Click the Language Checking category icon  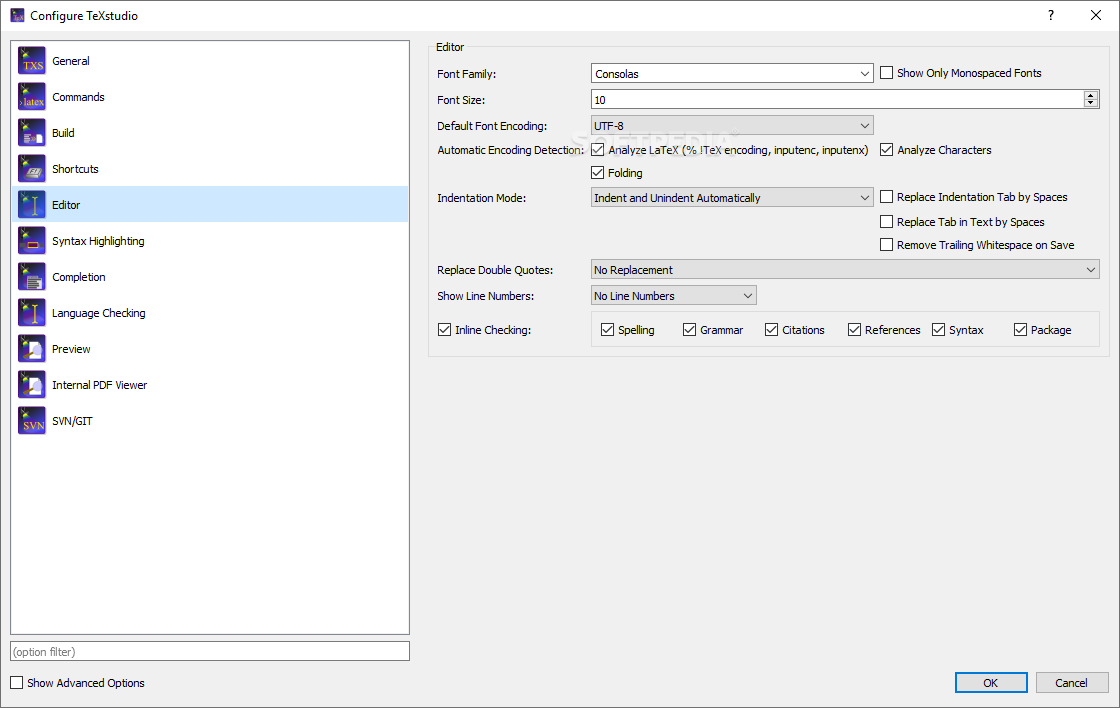point(32,313)
